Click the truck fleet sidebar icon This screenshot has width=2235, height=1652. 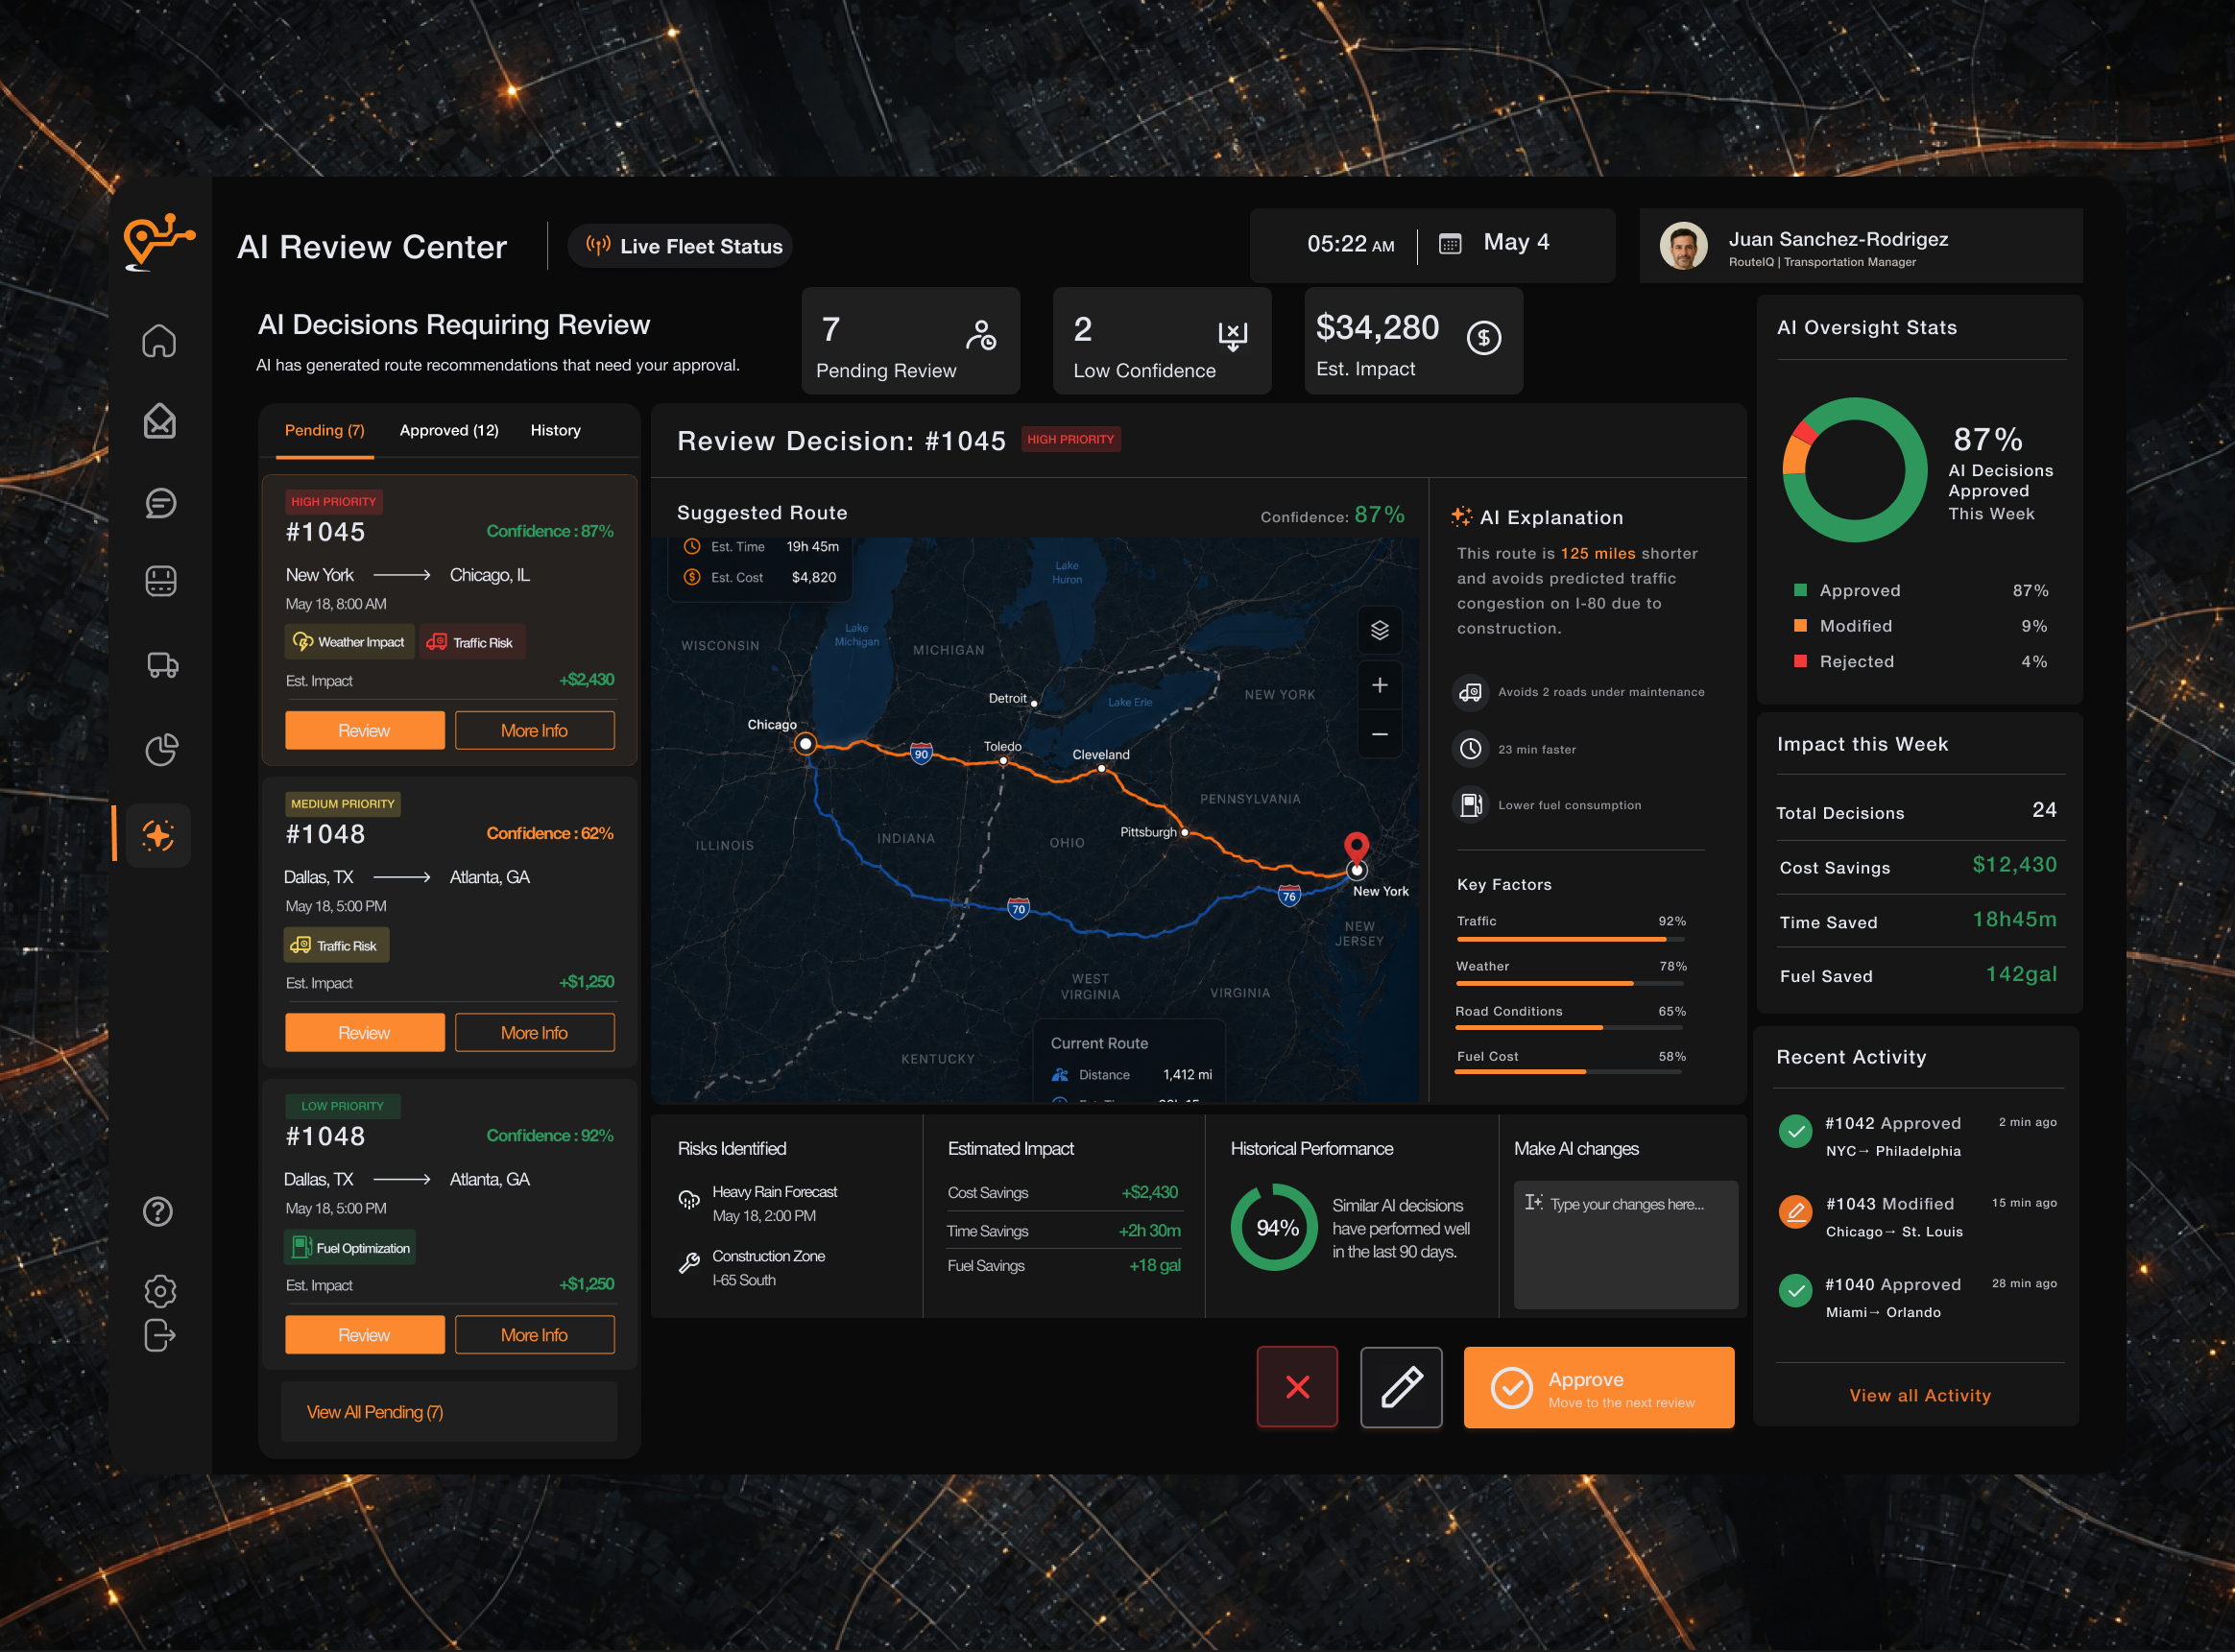162,665
